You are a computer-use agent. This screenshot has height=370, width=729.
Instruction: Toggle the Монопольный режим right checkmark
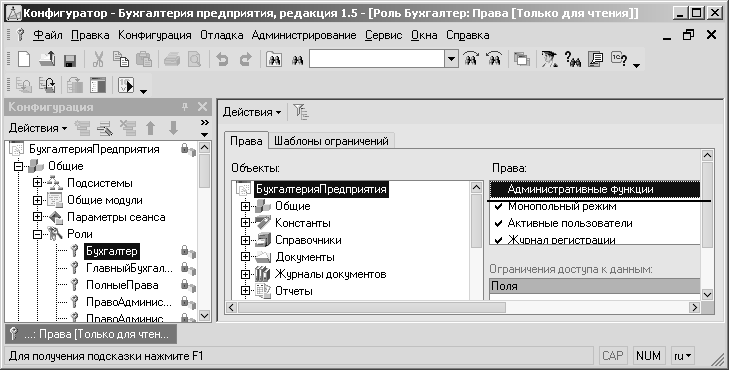coord(499,206)
